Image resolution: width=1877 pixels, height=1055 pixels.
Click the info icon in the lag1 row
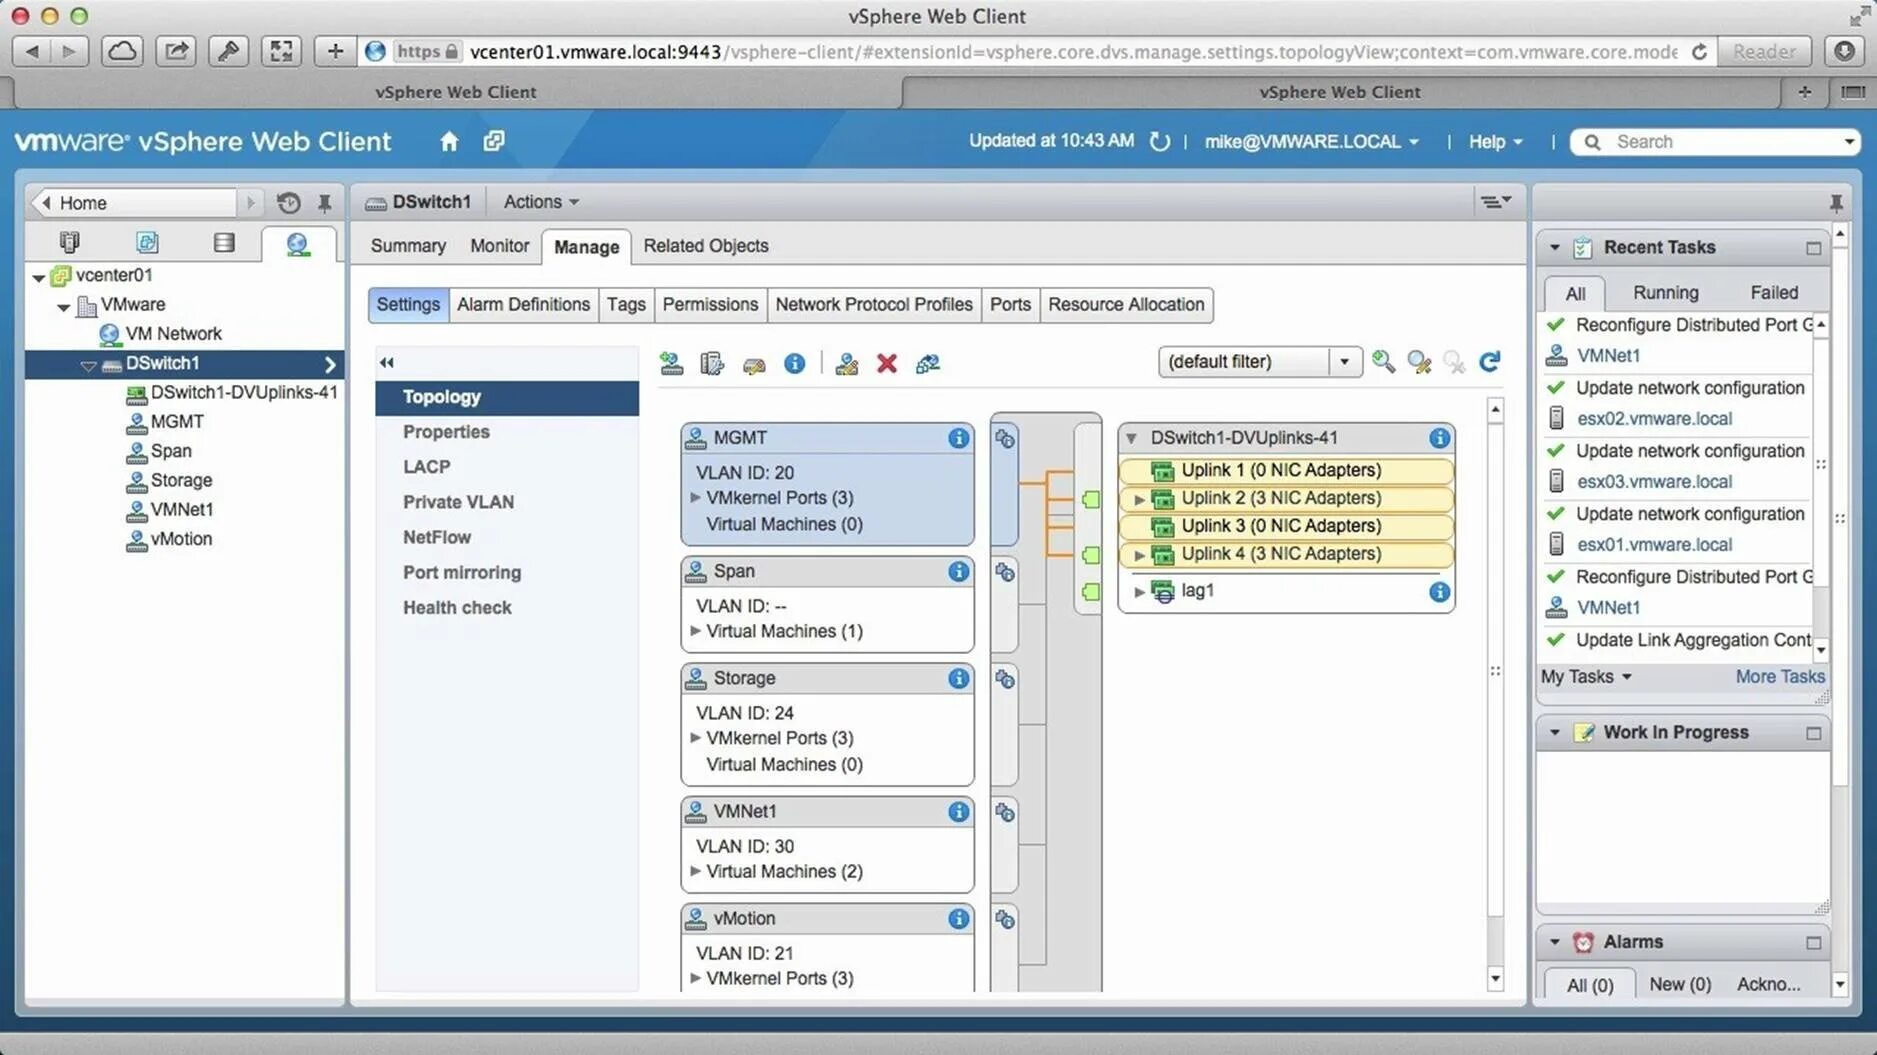pyautogui.click(x=1439, y=592)
